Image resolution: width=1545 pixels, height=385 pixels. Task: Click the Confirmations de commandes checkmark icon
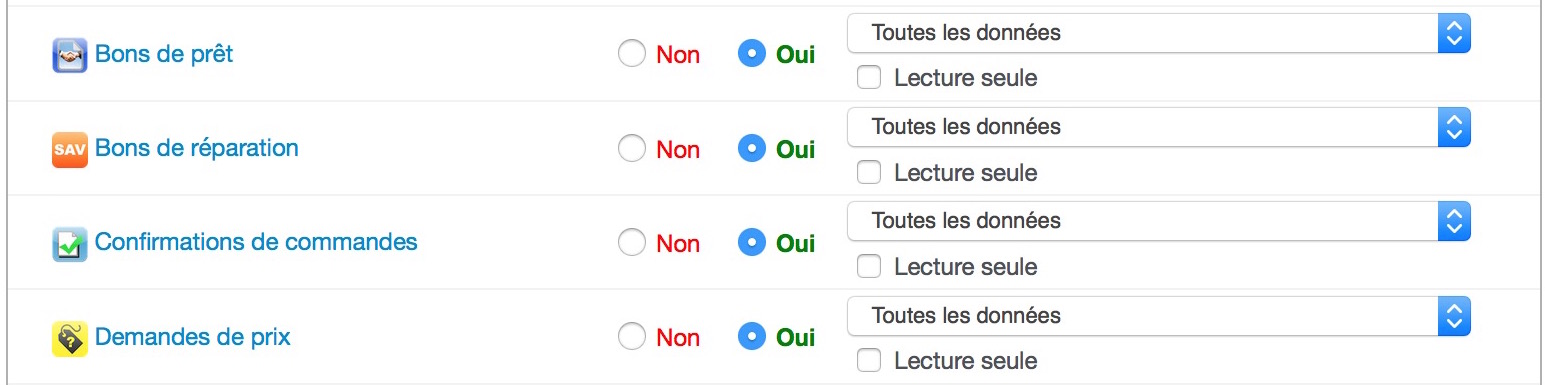pos(70,244)
